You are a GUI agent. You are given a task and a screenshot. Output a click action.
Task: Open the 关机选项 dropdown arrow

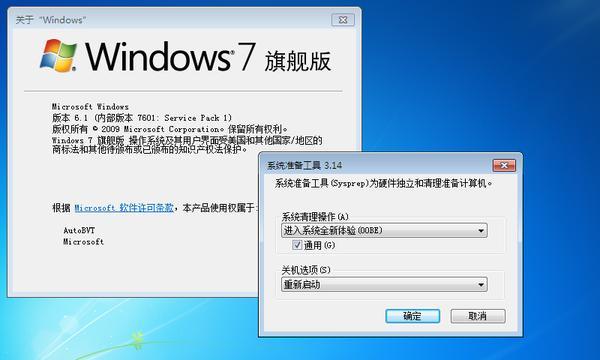coord(481,285)
